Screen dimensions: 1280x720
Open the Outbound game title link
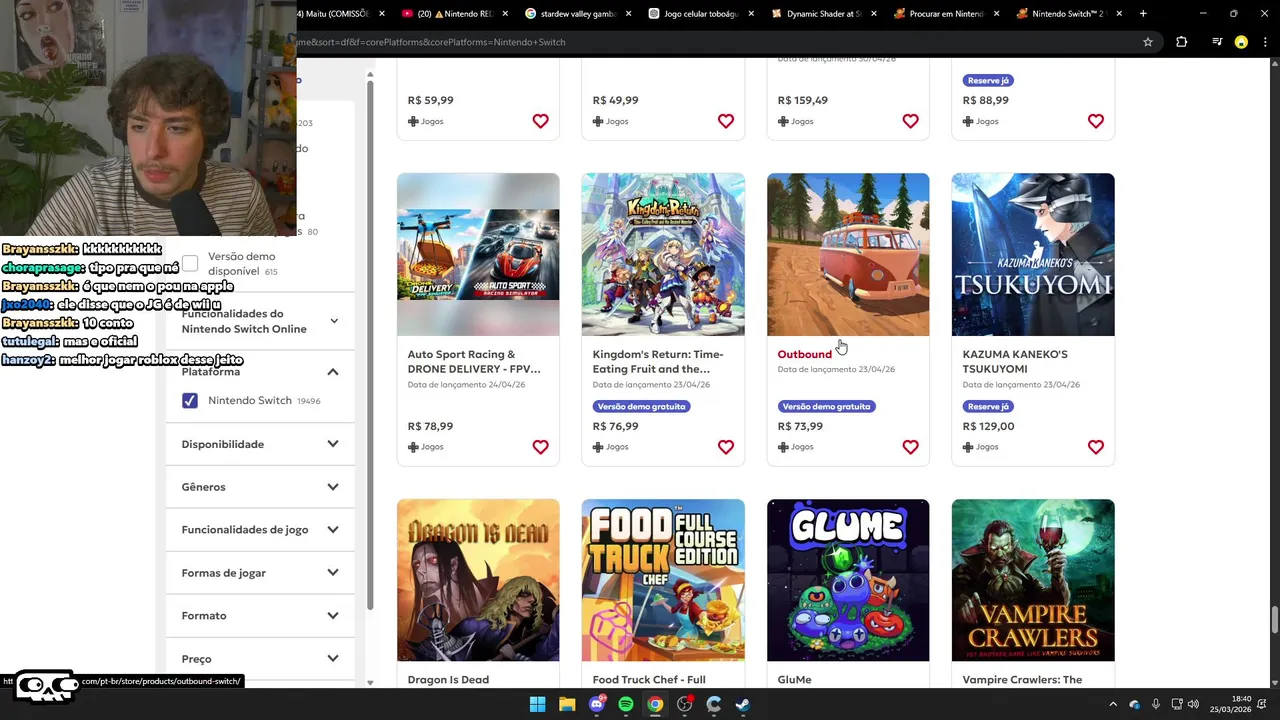click(x=804, y=354)
